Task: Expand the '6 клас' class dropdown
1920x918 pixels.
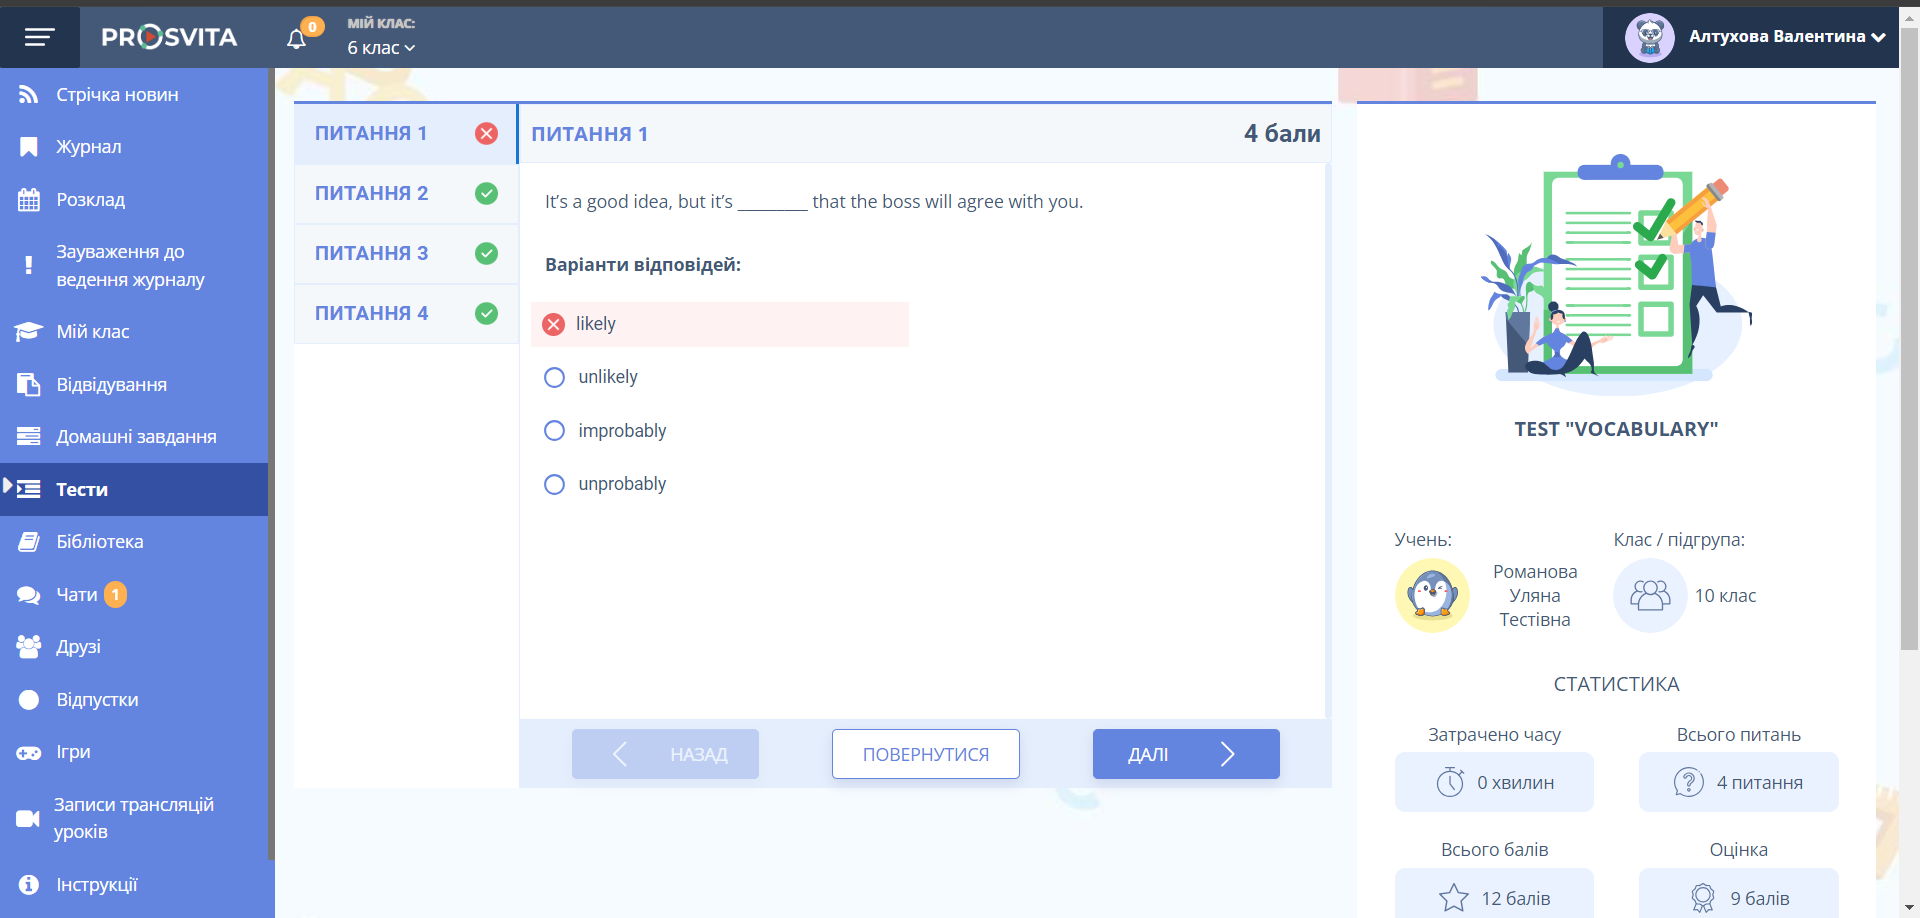Action: tap(381, 48)
